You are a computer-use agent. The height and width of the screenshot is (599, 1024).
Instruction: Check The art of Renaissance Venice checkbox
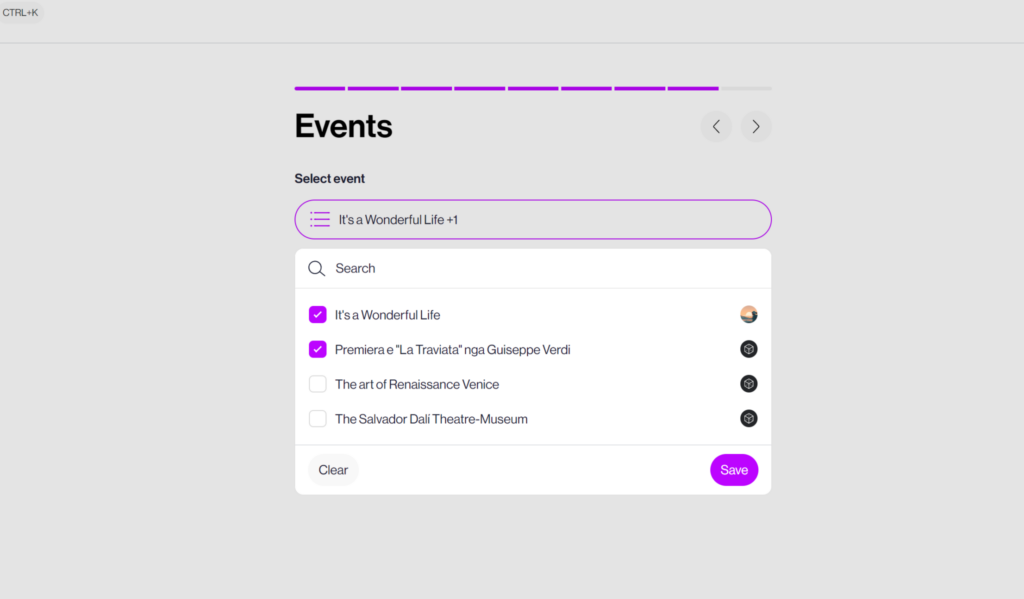tap(318, 384)
